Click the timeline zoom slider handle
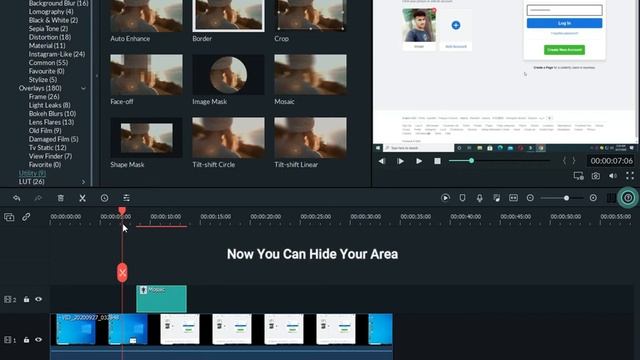 point(566,198)
